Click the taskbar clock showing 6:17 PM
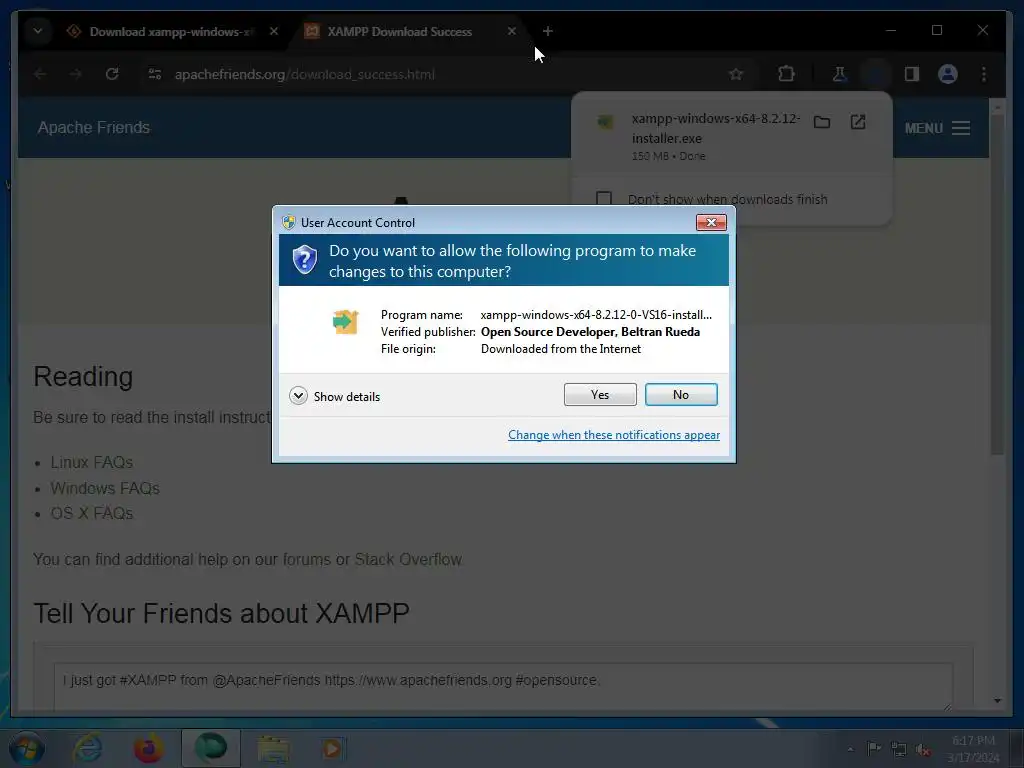 tap(973, 749)
